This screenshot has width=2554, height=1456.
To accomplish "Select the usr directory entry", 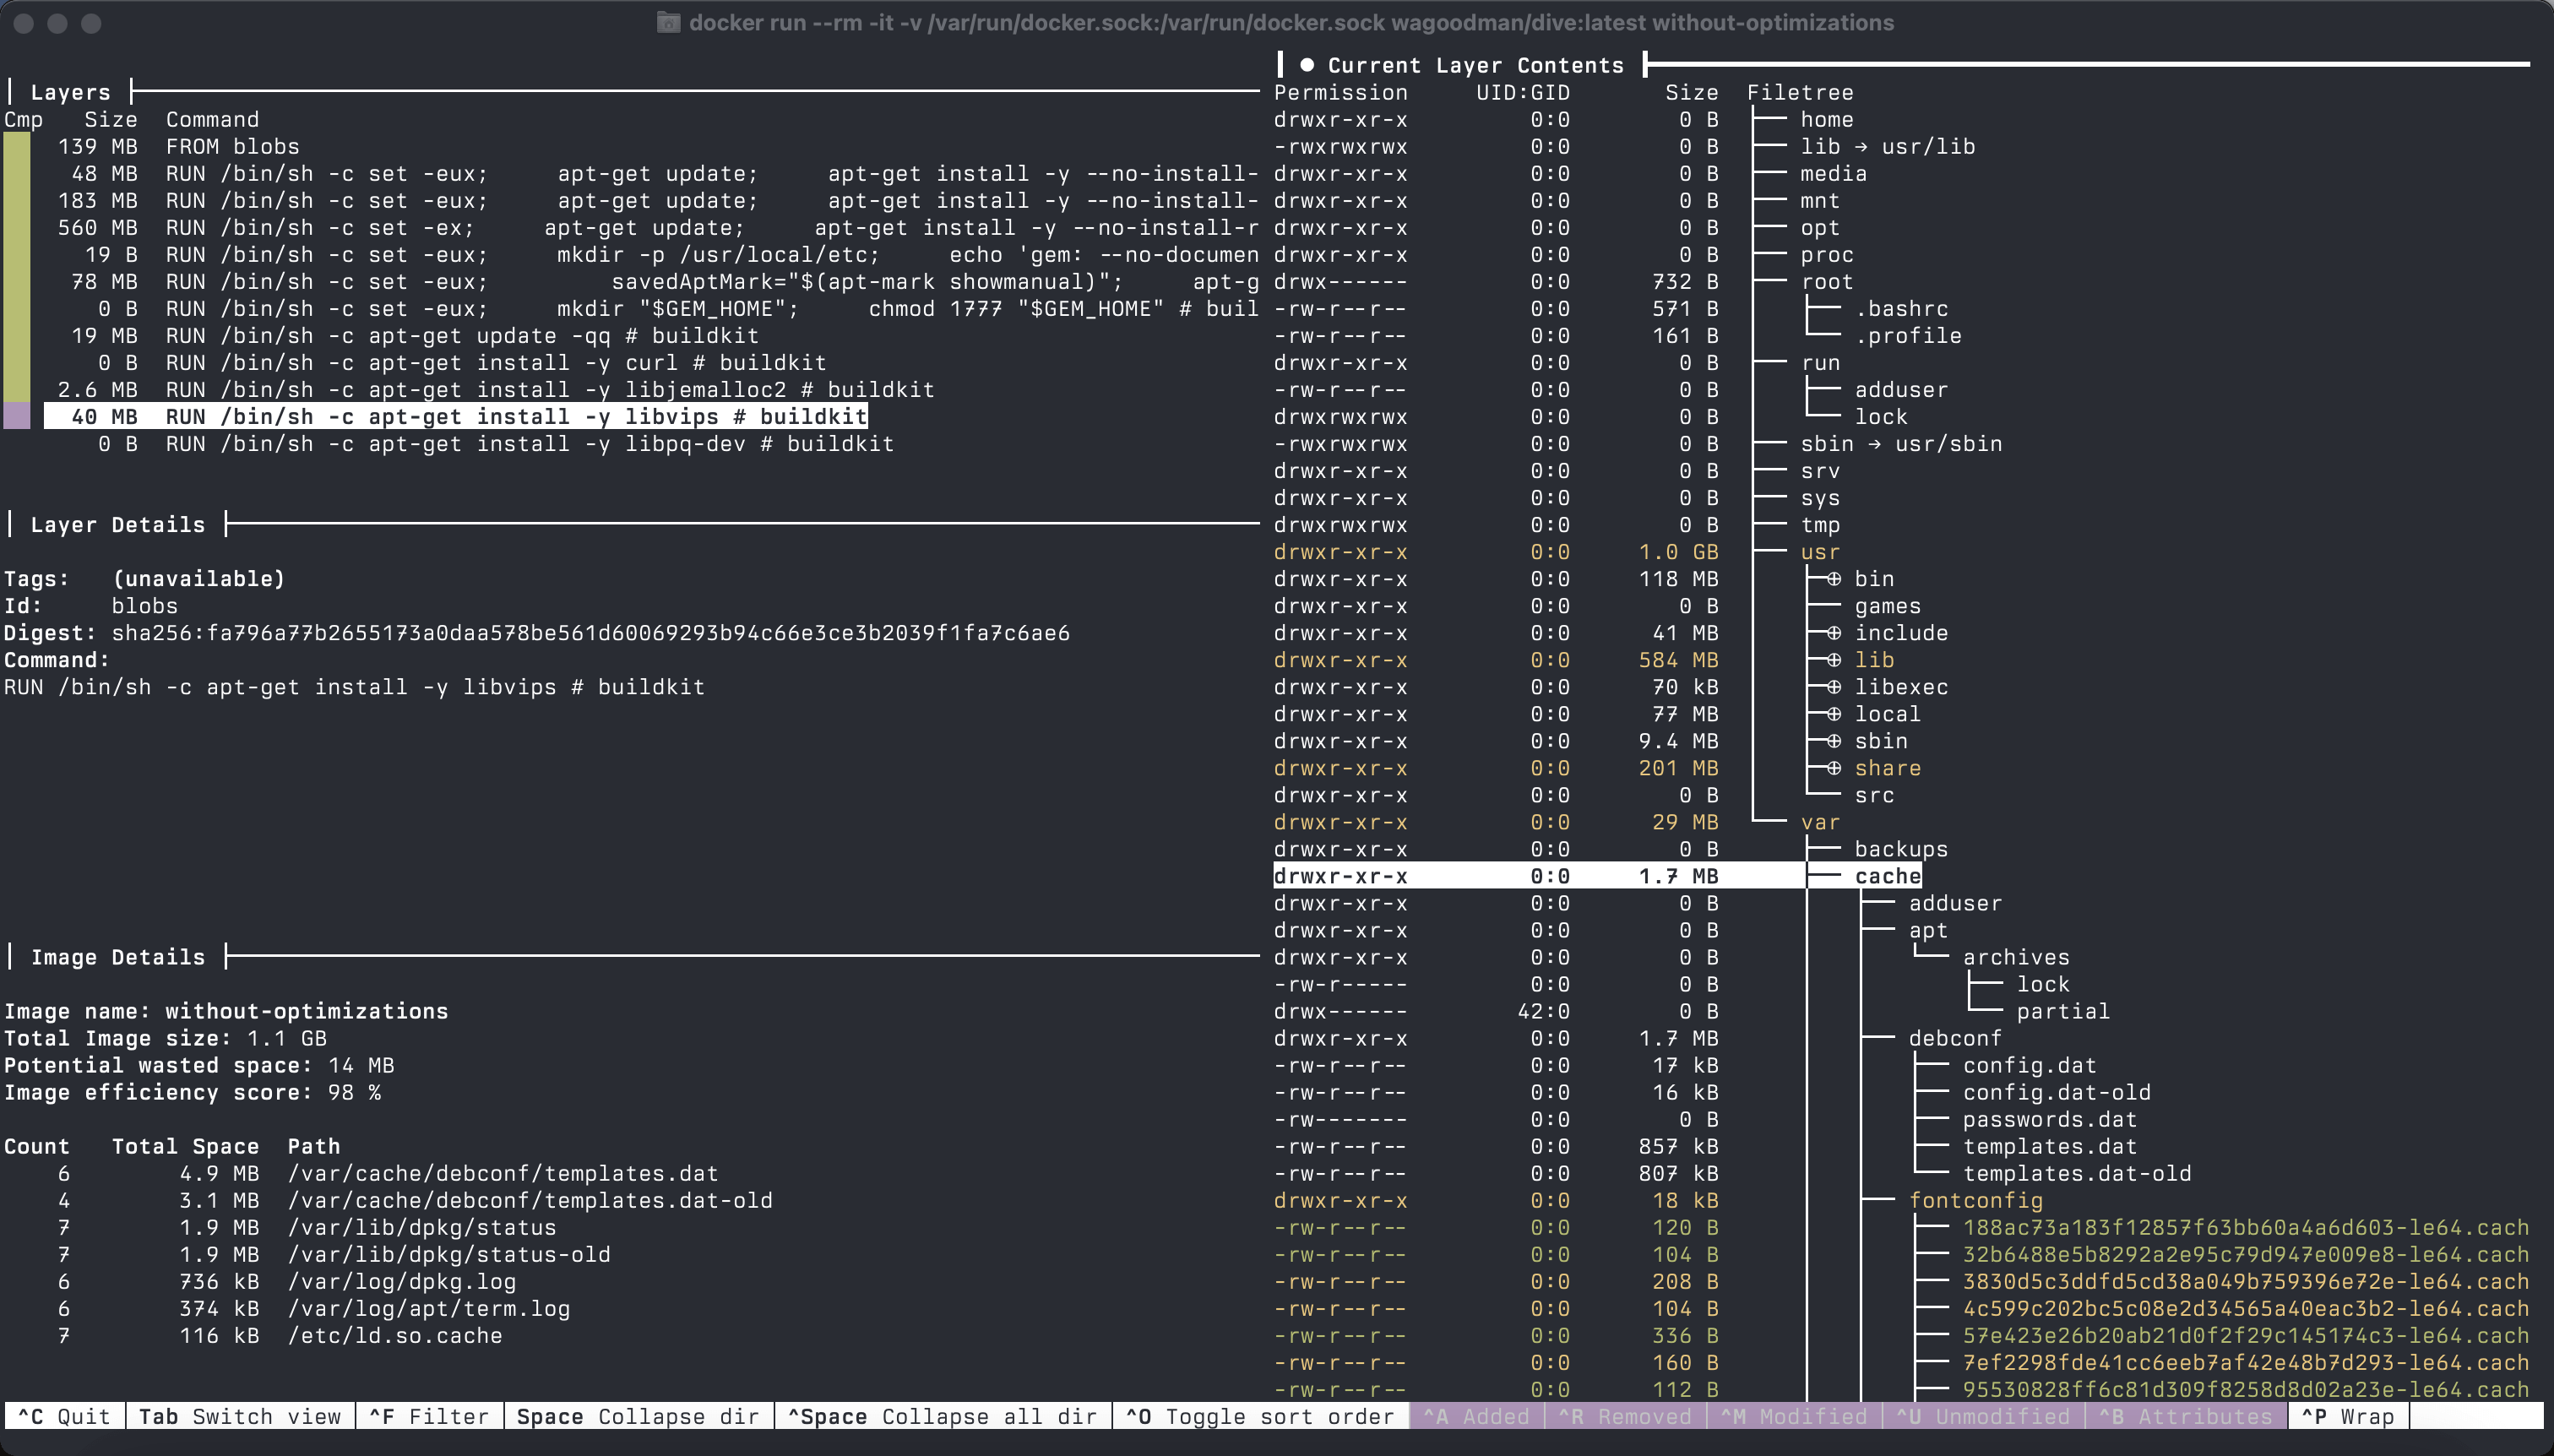I will coord(1819,552).
